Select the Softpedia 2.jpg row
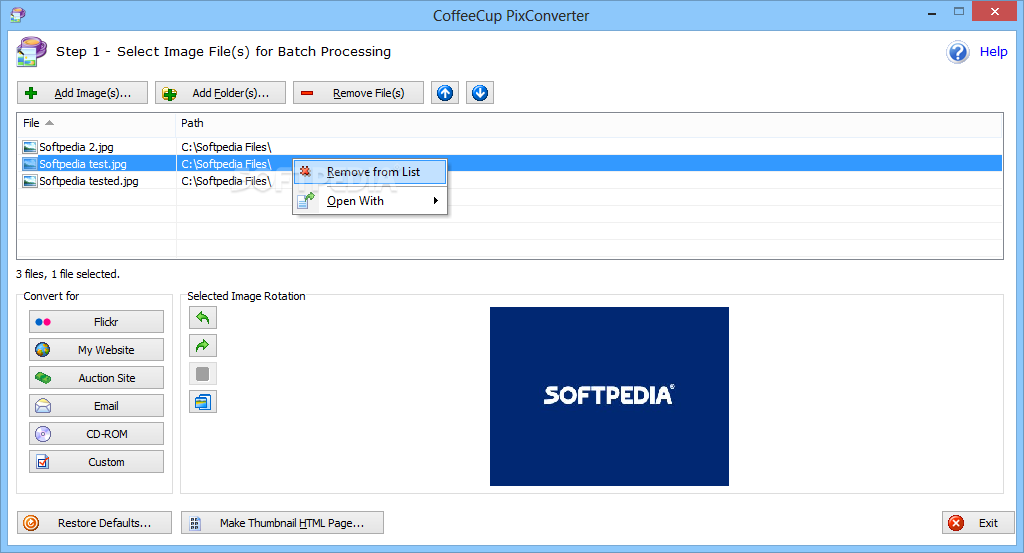 coord(509,147)
